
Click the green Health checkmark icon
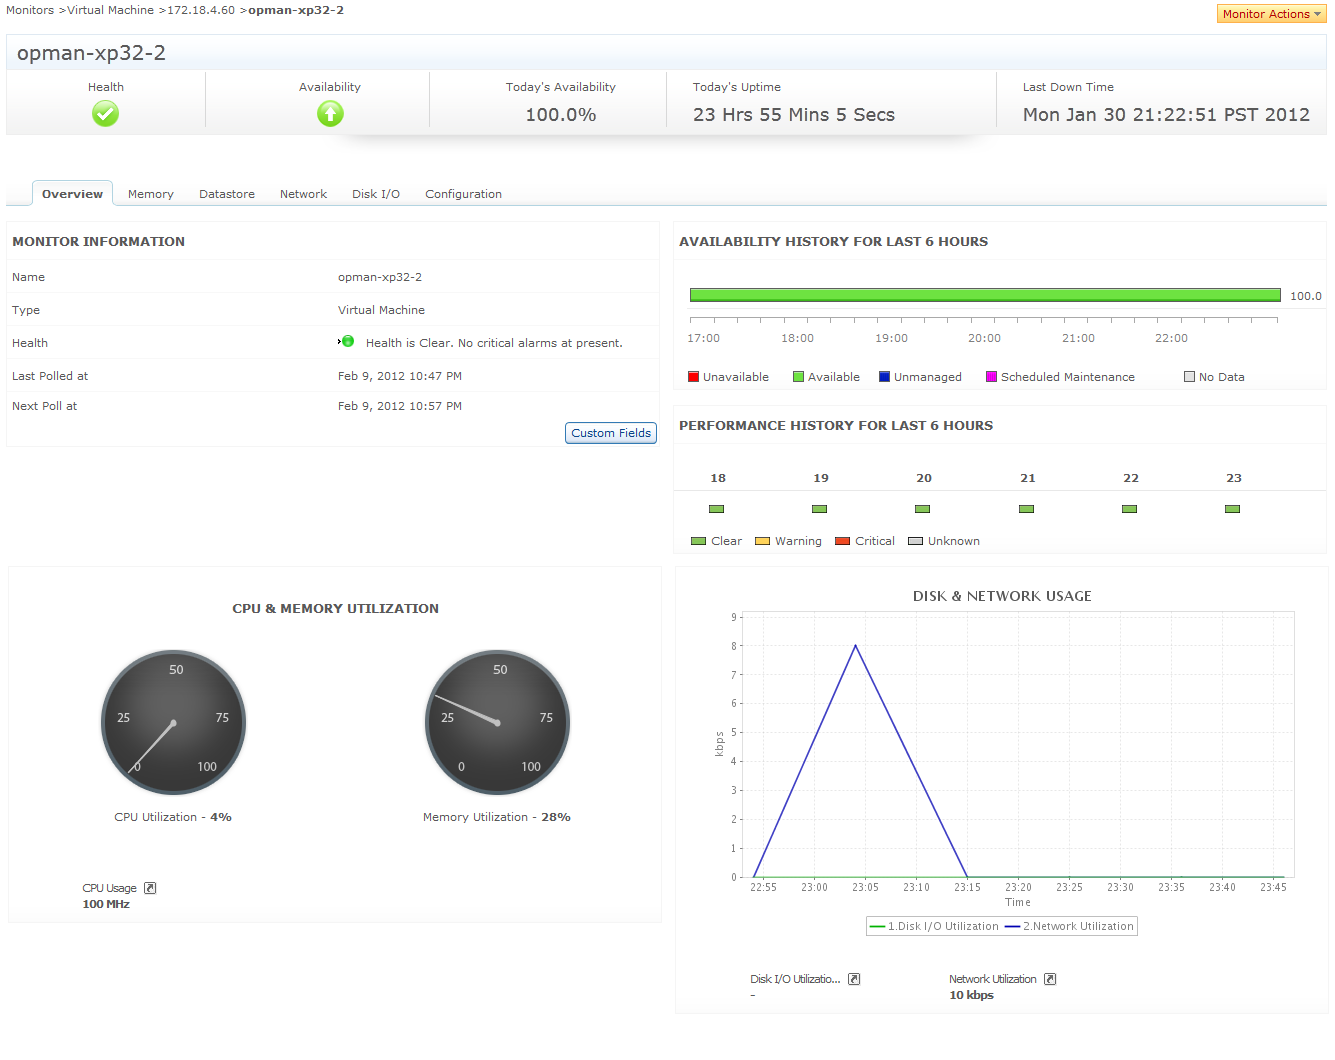click(105, 114)
